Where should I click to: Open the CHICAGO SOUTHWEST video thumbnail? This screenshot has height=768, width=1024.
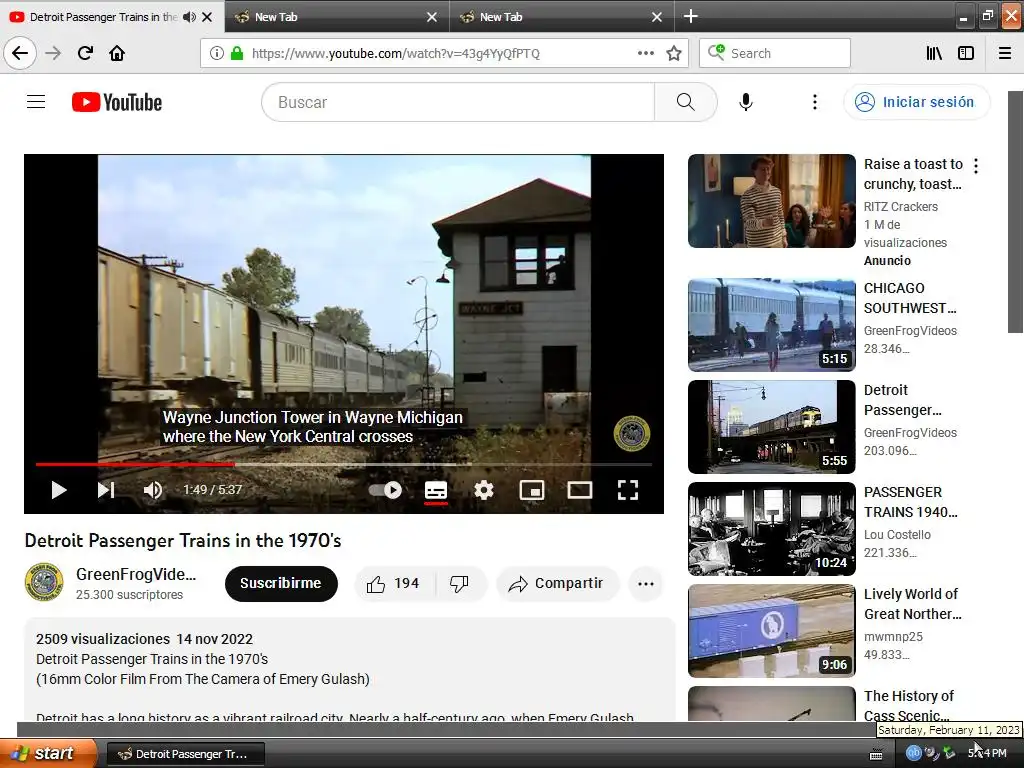(x=771, y=325)
